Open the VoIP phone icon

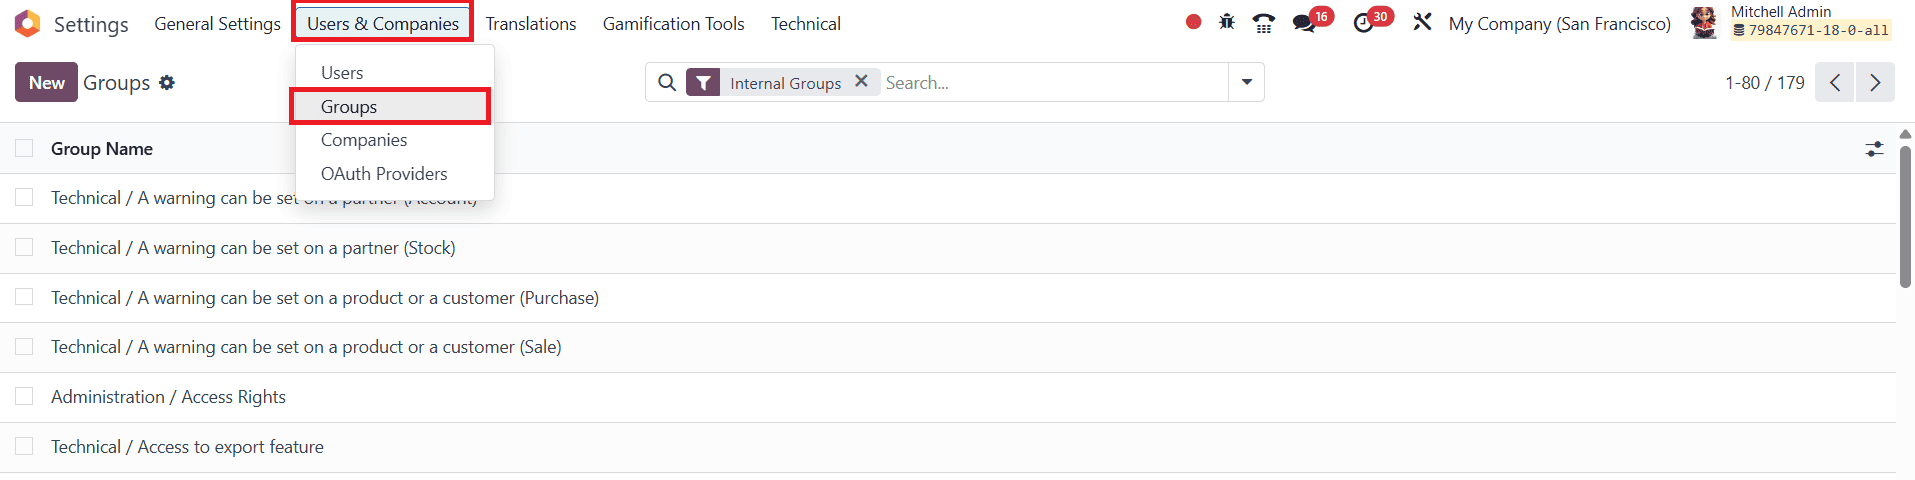click(x=1264, y=23)
